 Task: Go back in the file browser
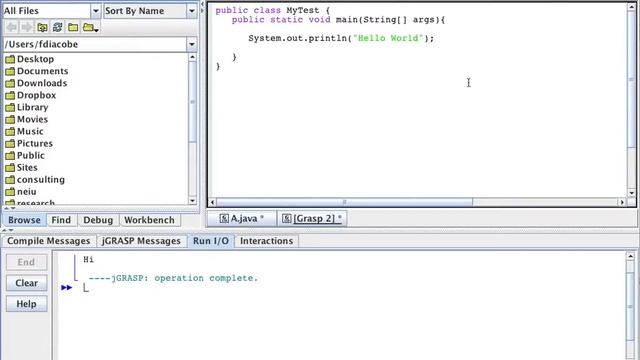(x=11, y=27)
